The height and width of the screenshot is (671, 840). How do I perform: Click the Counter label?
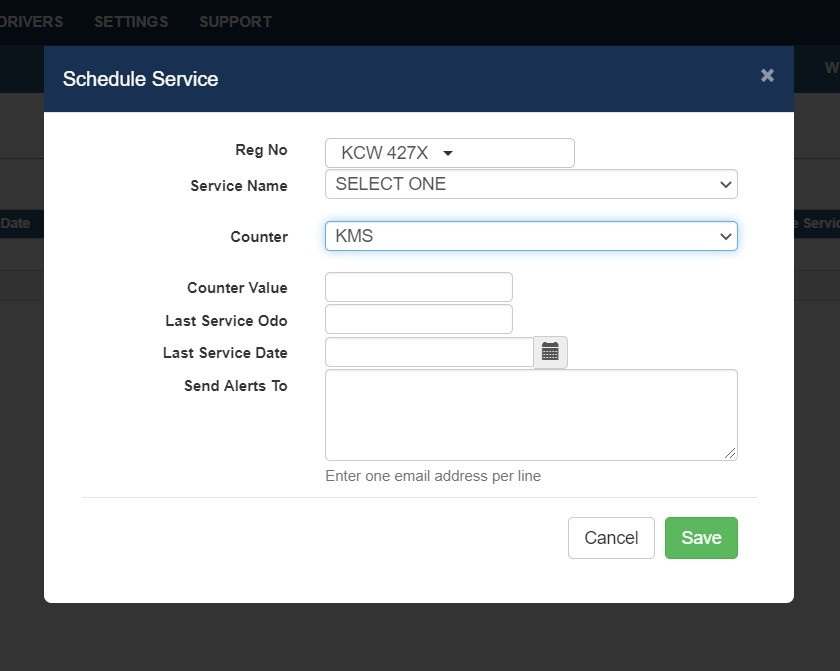[259, 237]
